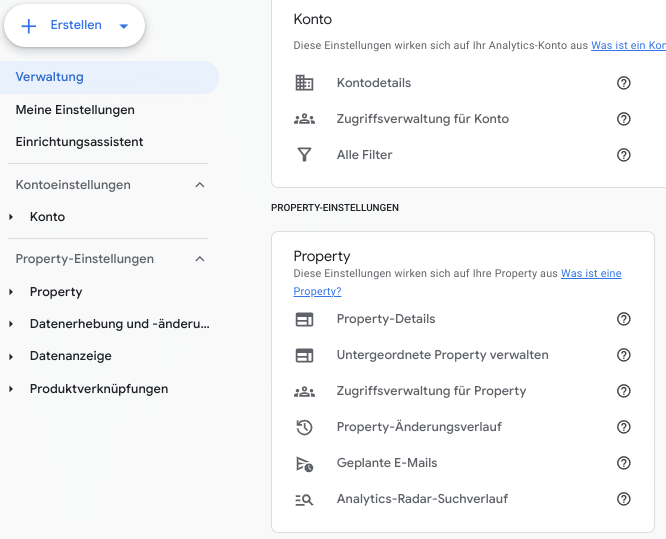This screenshot has height=539, width=666.
Task: Select Konto in the sidebar tree
Action: [47, 217]
